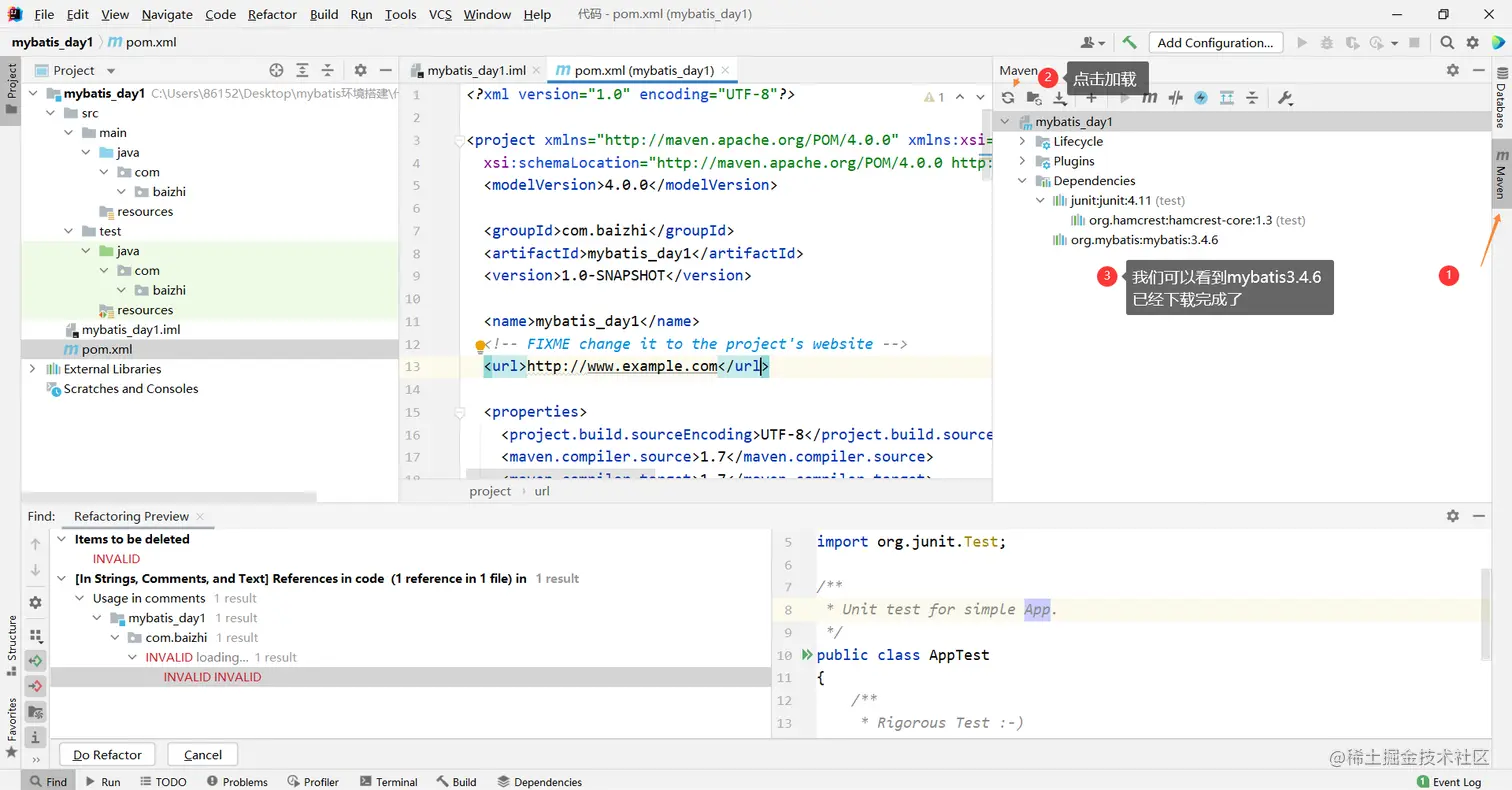Image resolution: width=1512 pixels, height=790 pixels.
Task: Toggle show read access in Find panel
Action: [35, 661]
